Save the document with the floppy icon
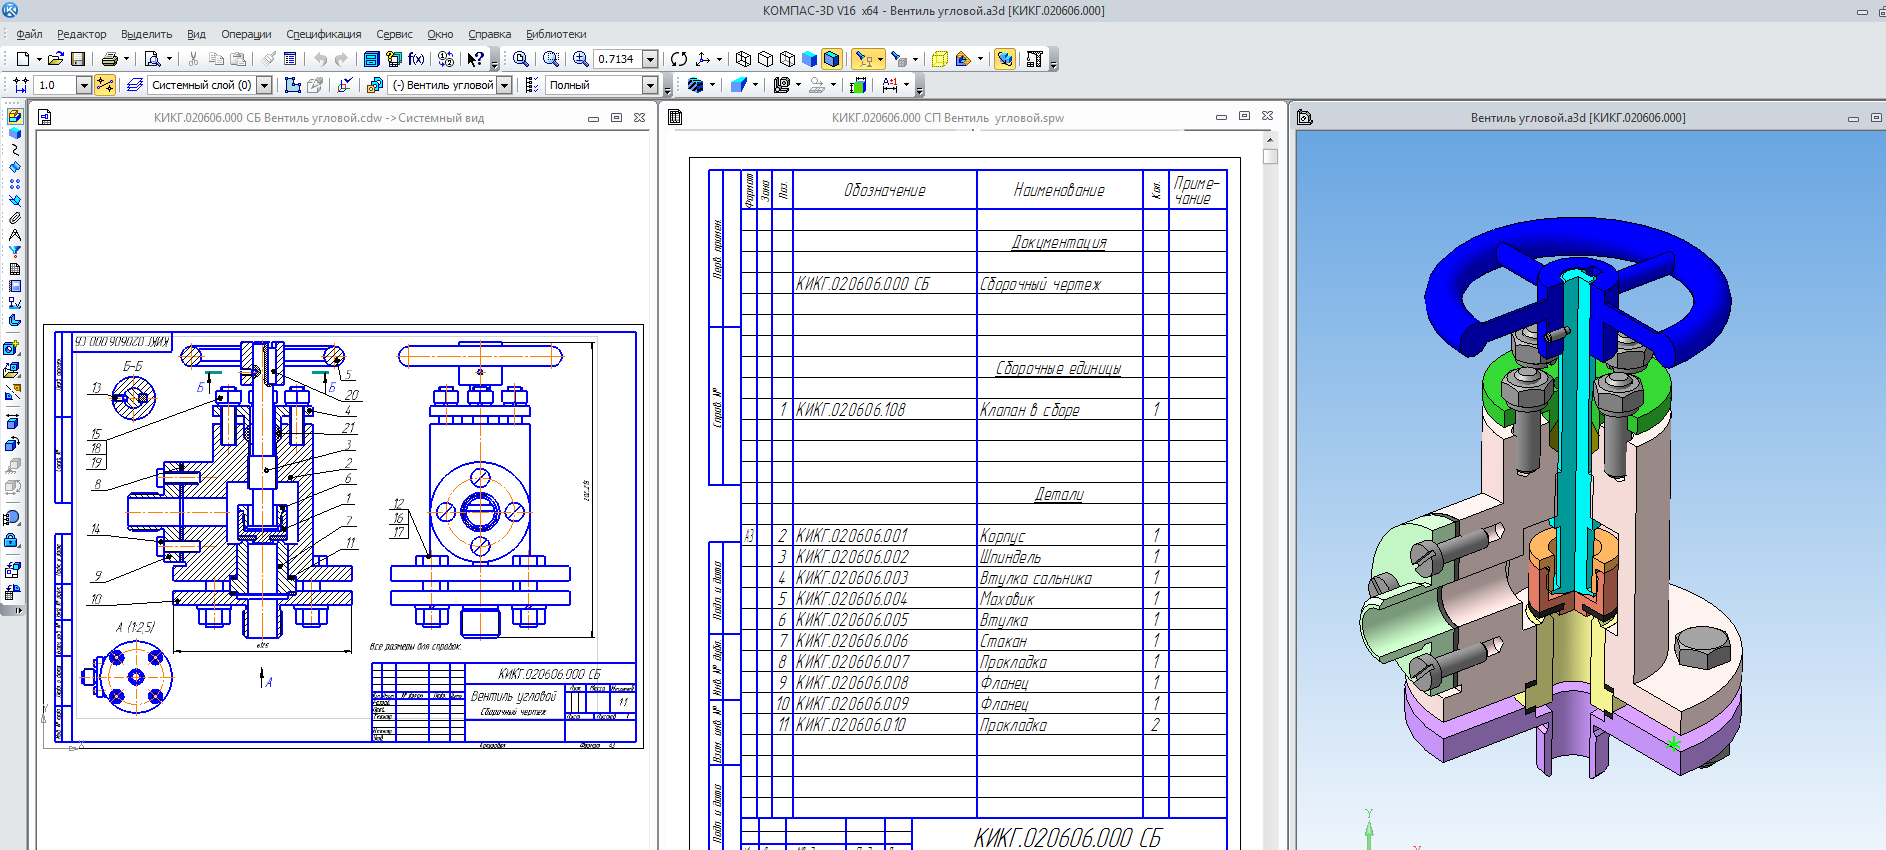 pyautogui.click(x=78, y=59)
